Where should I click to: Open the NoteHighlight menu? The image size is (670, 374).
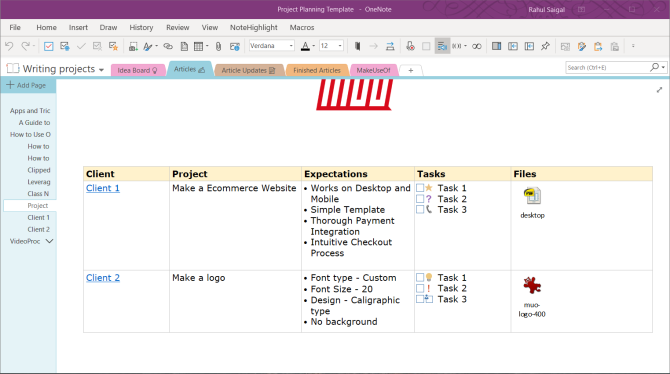point(254,27)
